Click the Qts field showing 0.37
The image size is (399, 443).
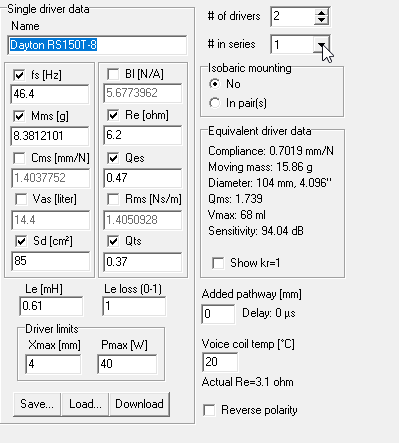click(143, 262)
